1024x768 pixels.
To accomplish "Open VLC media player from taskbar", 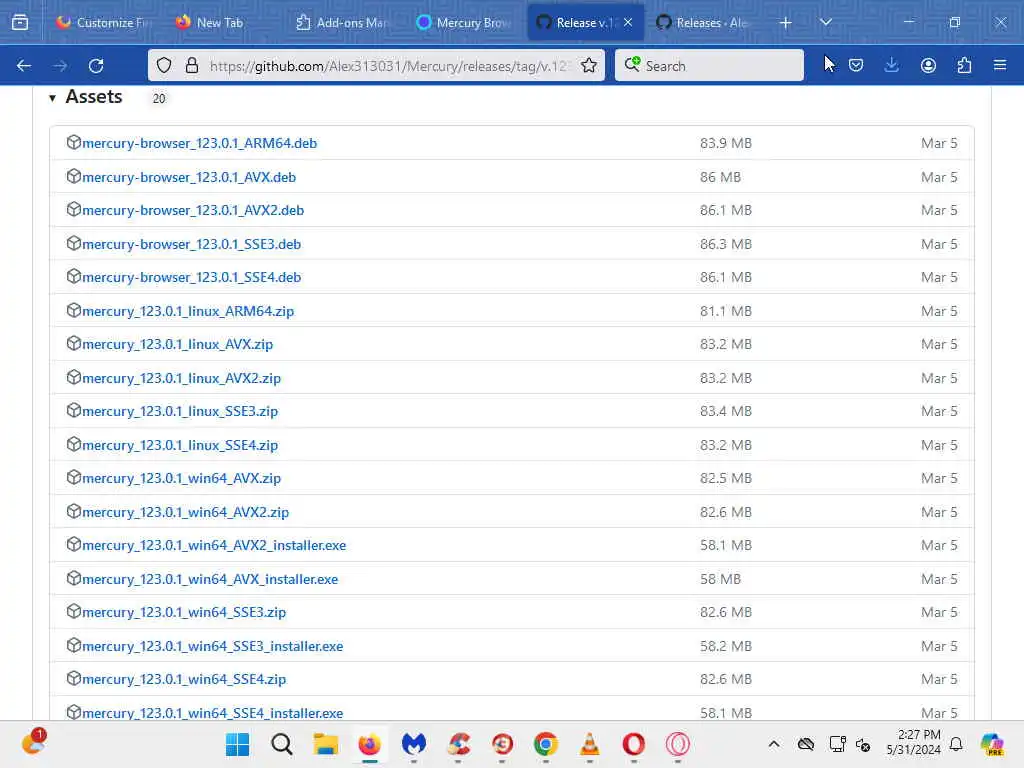I will (590, 744).
